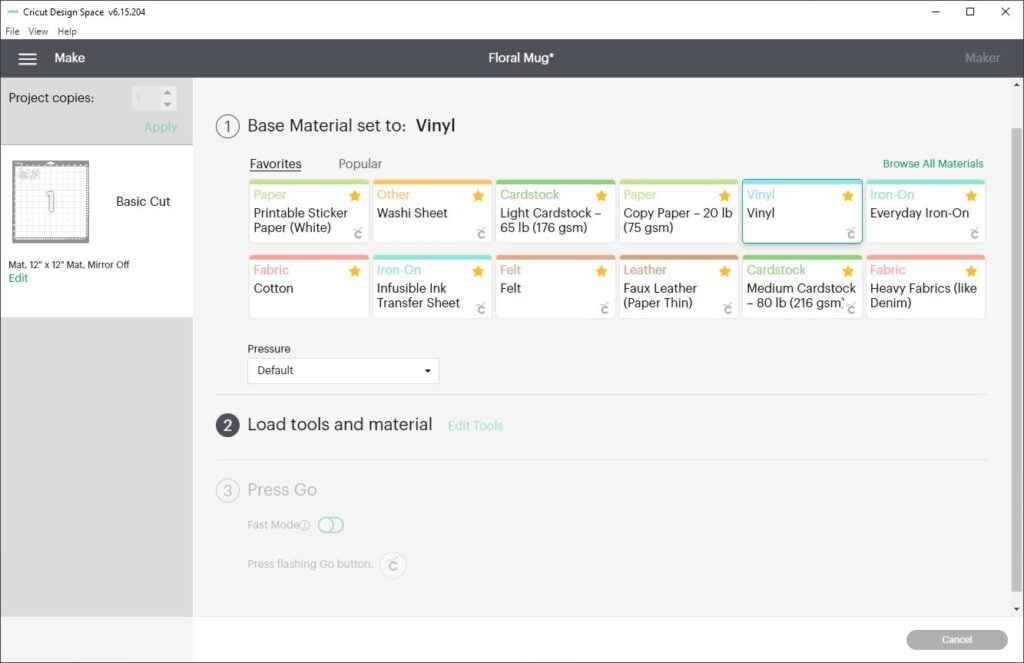
Task: Click Cricut logo on Washi Sheet card
Action: (x=481, y=233)
